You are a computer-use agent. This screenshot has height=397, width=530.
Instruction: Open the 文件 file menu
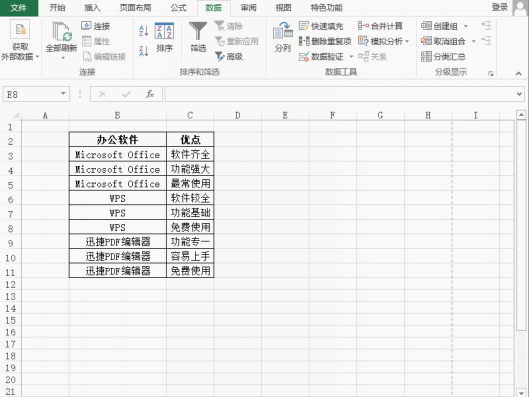click(19, 8)
